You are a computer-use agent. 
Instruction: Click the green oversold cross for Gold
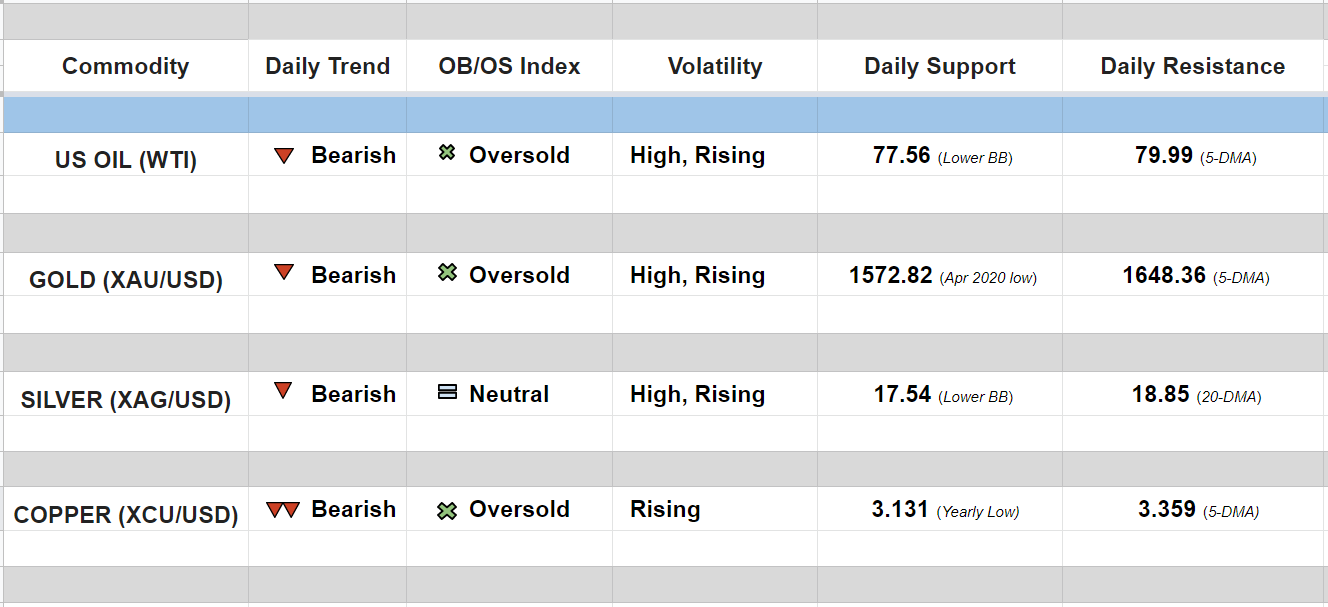447,272
